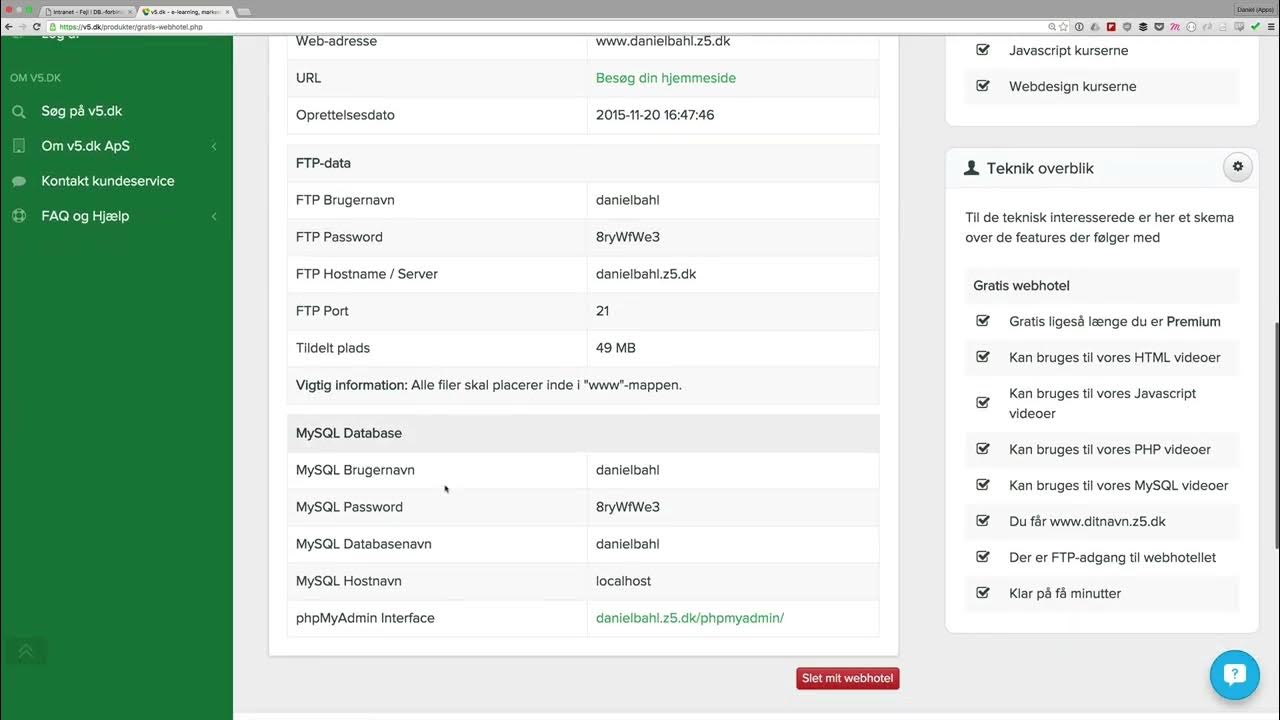Toggle the checkmark beside Gratis ligeså længe du er Premium
Image resolution: width=1280 pixels, height=720 pixels.
click(x=982, y=321)
